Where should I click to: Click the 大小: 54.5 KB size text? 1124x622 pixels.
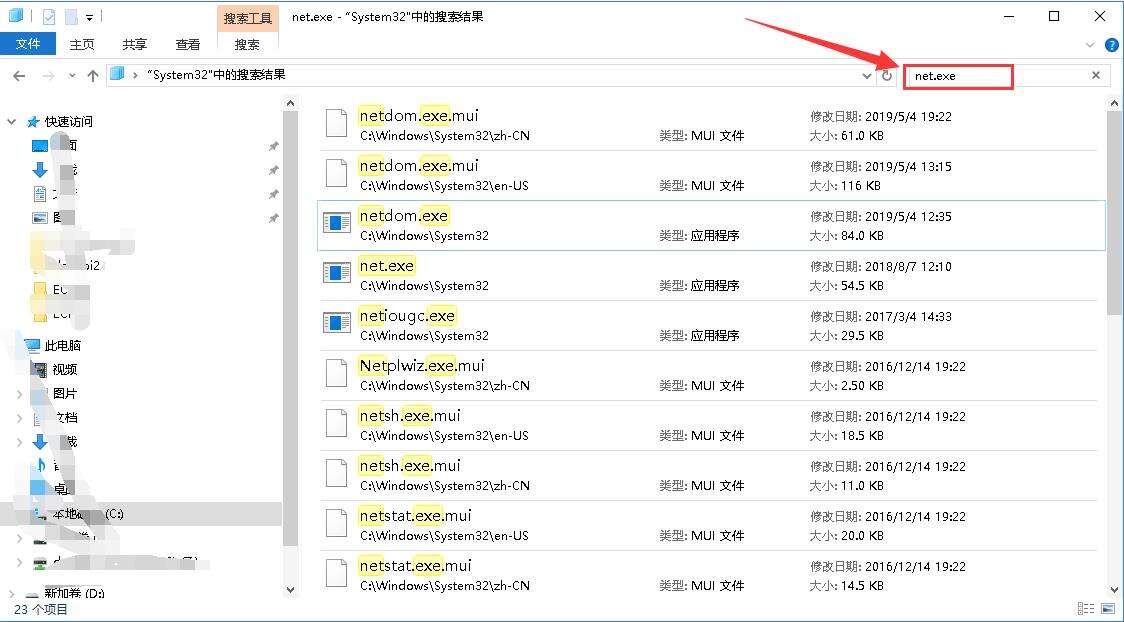point(847,286)
